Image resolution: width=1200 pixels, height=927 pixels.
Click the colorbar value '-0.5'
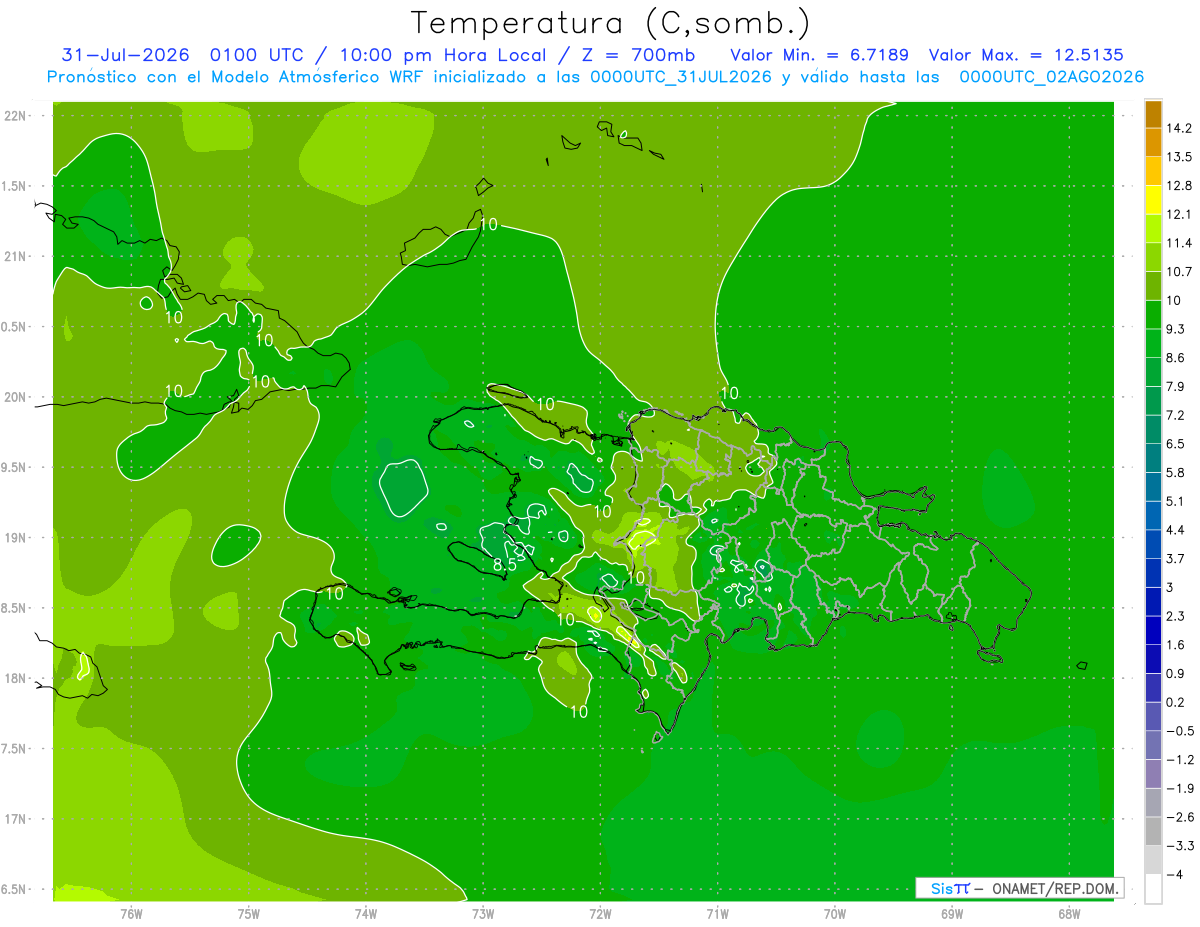[x=1179, y=731]
